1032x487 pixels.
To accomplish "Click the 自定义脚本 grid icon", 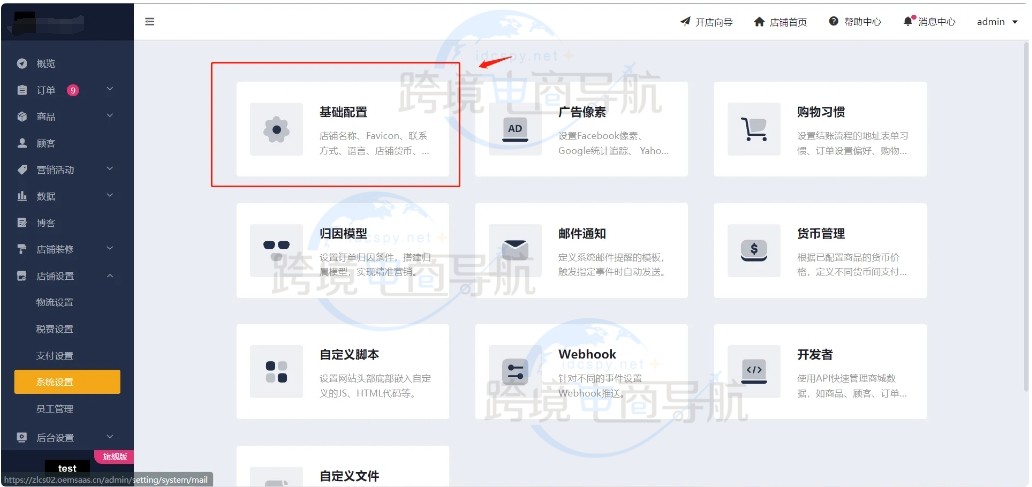I will [276, 371].
